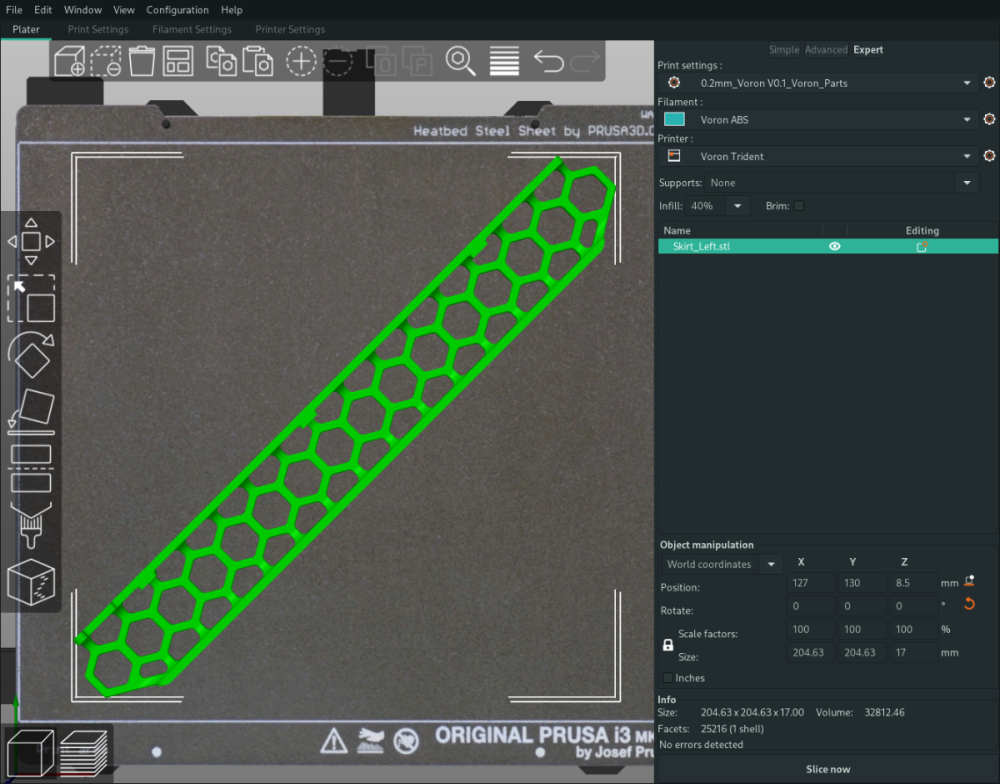The width and height of the screenshot is (1000, 784).
Task: Enable the Brim checkbox
Action: 798,205
